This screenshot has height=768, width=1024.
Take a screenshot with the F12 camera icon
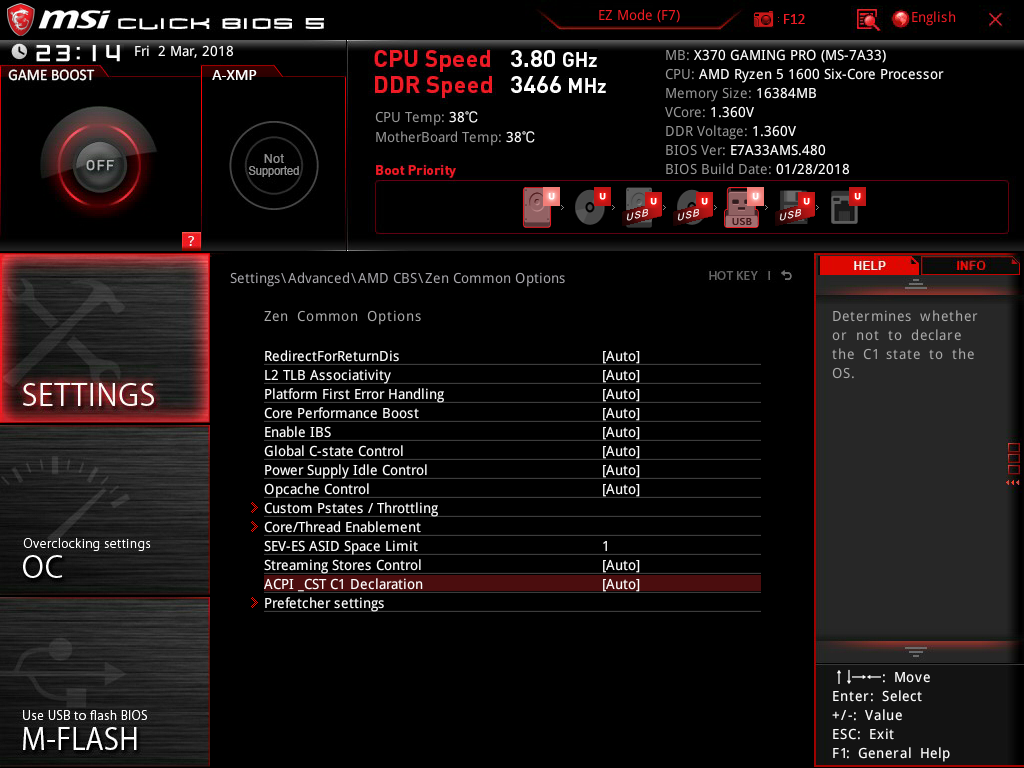click(x=763, y=19)
